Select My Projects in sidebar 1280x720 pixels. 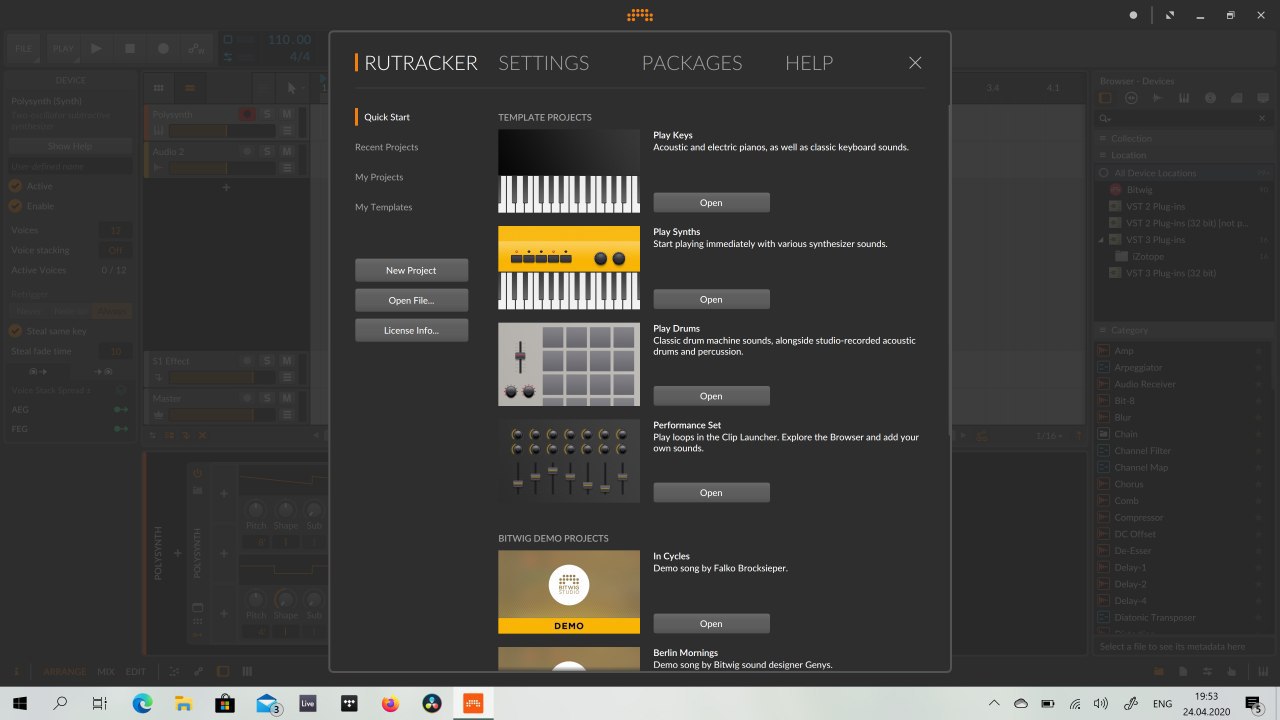[379, 177]
